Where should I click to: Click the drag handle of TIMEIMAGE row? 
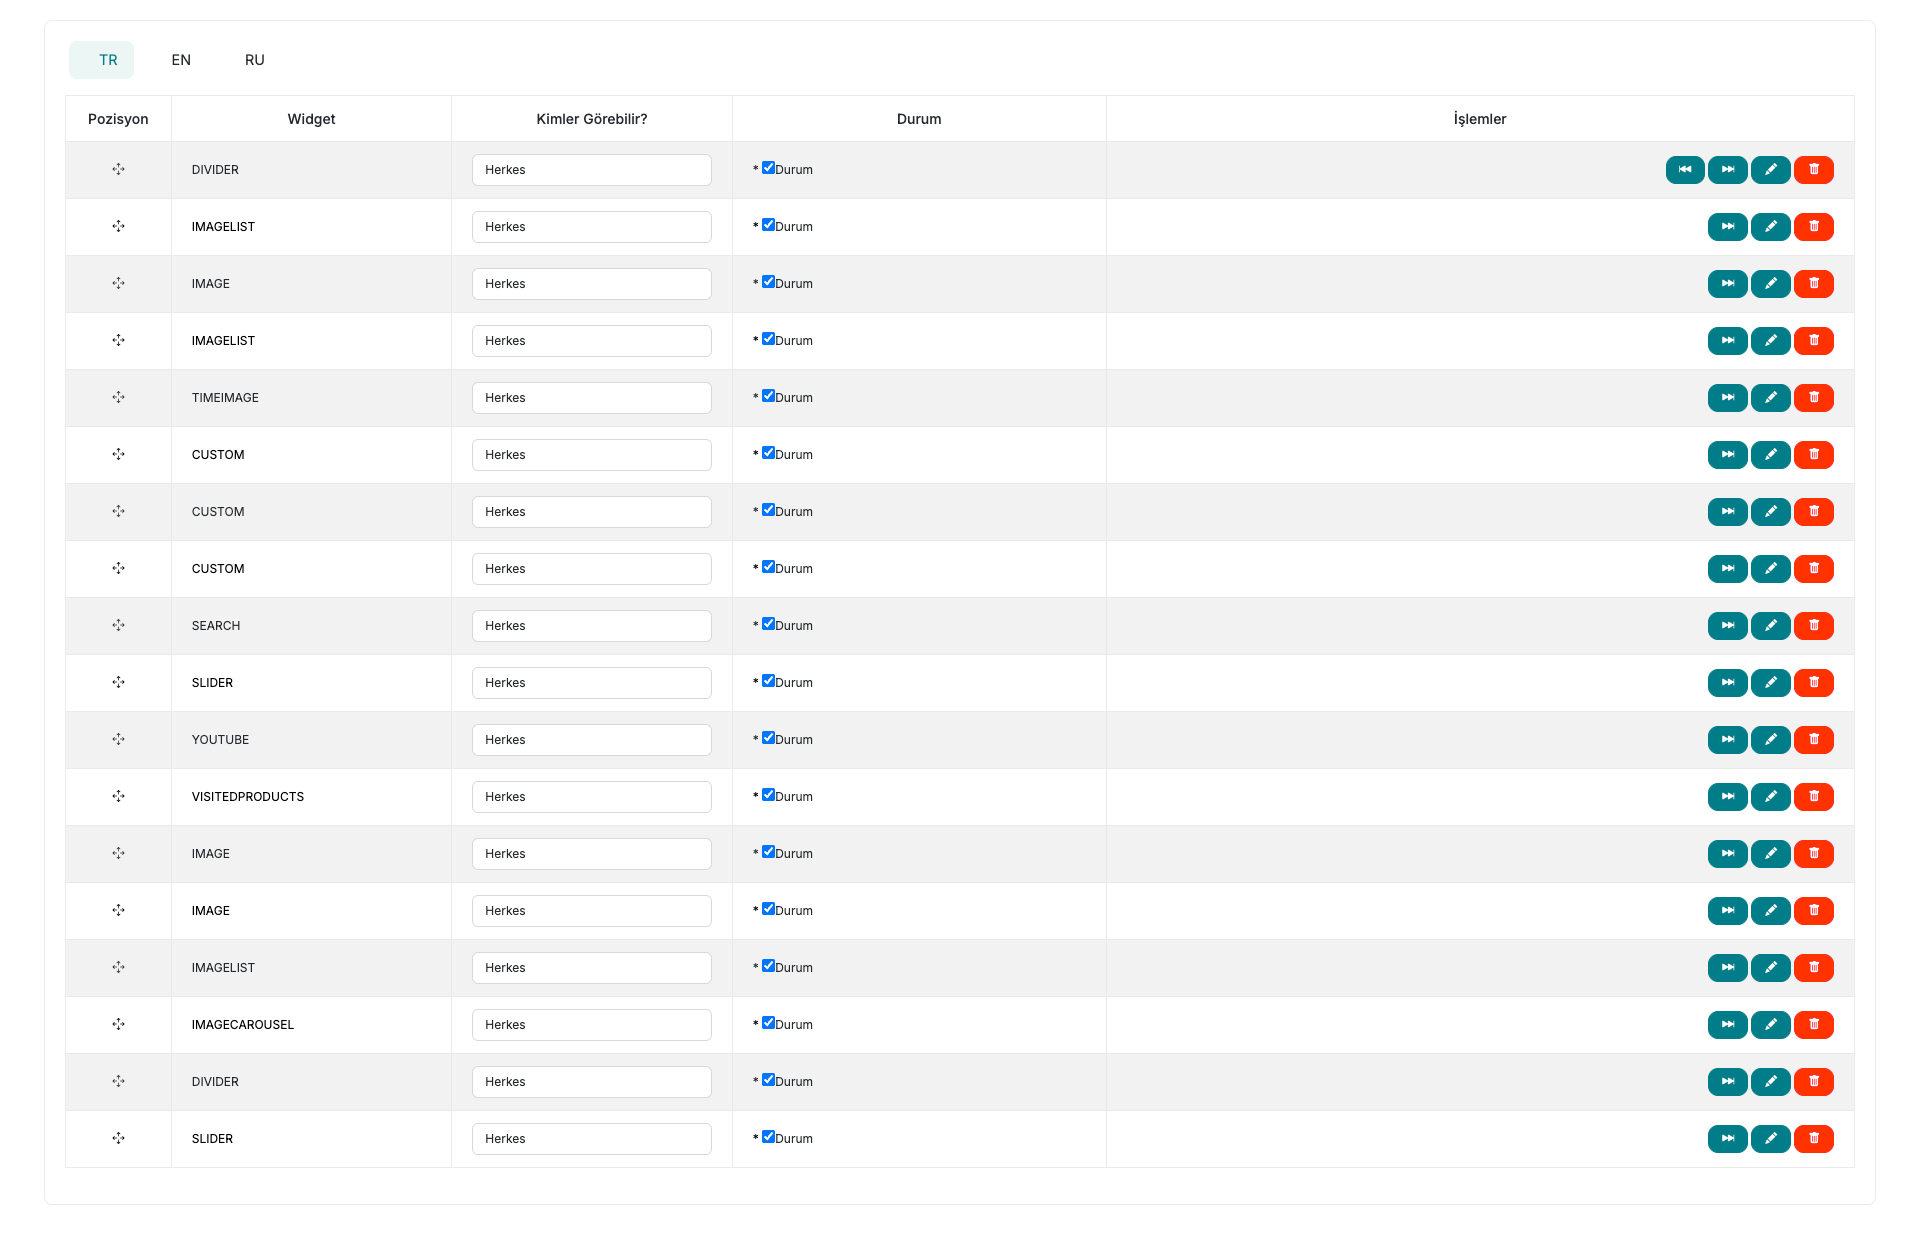pos(118,398)
